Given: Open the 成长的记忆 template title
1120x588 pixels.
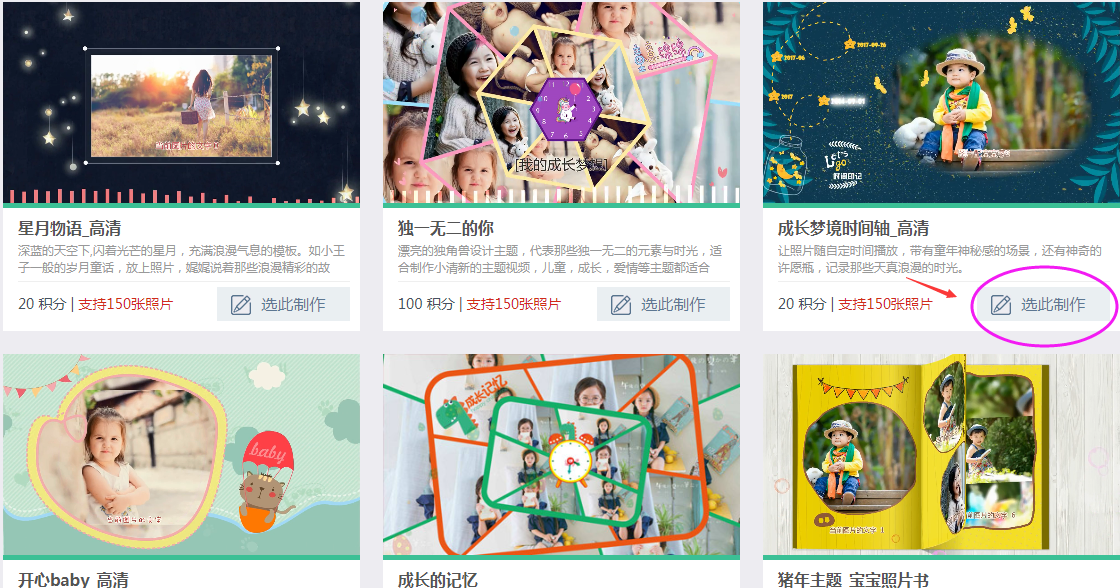Looking at the screenshot, I should (437, 580).
